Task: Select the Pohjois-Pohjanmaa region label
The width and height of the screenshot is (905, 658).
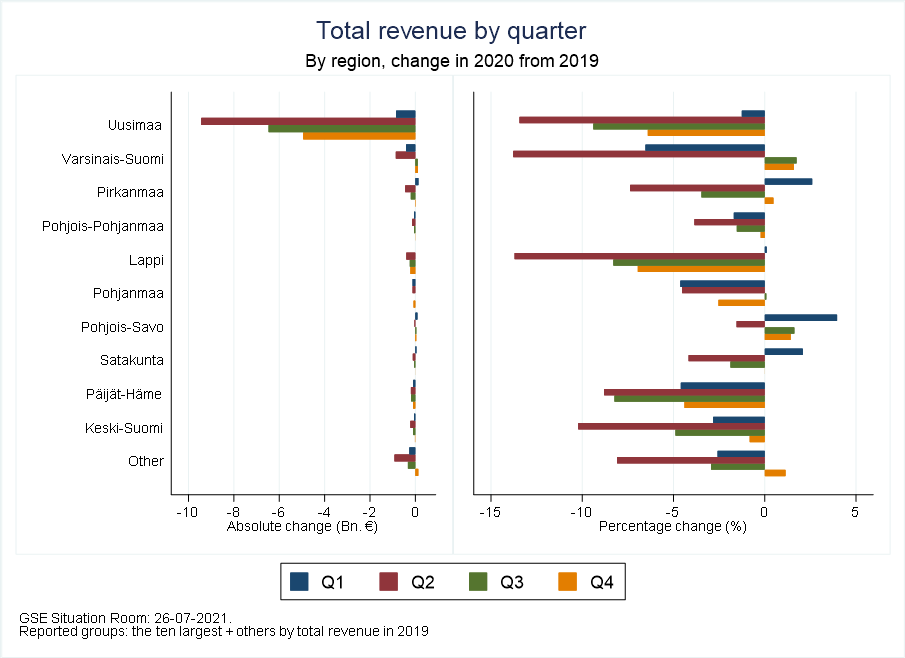Action: 103,226
